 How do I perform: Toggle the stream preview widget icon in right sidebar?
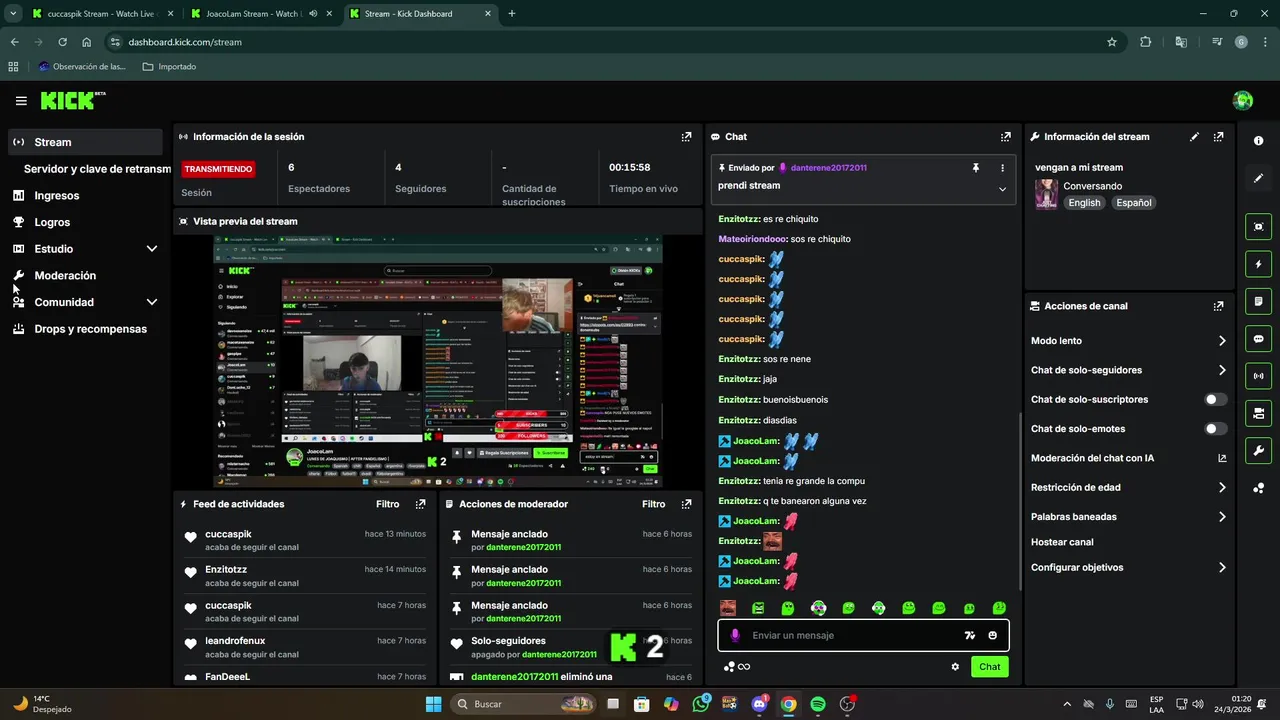pos(1258,227)
